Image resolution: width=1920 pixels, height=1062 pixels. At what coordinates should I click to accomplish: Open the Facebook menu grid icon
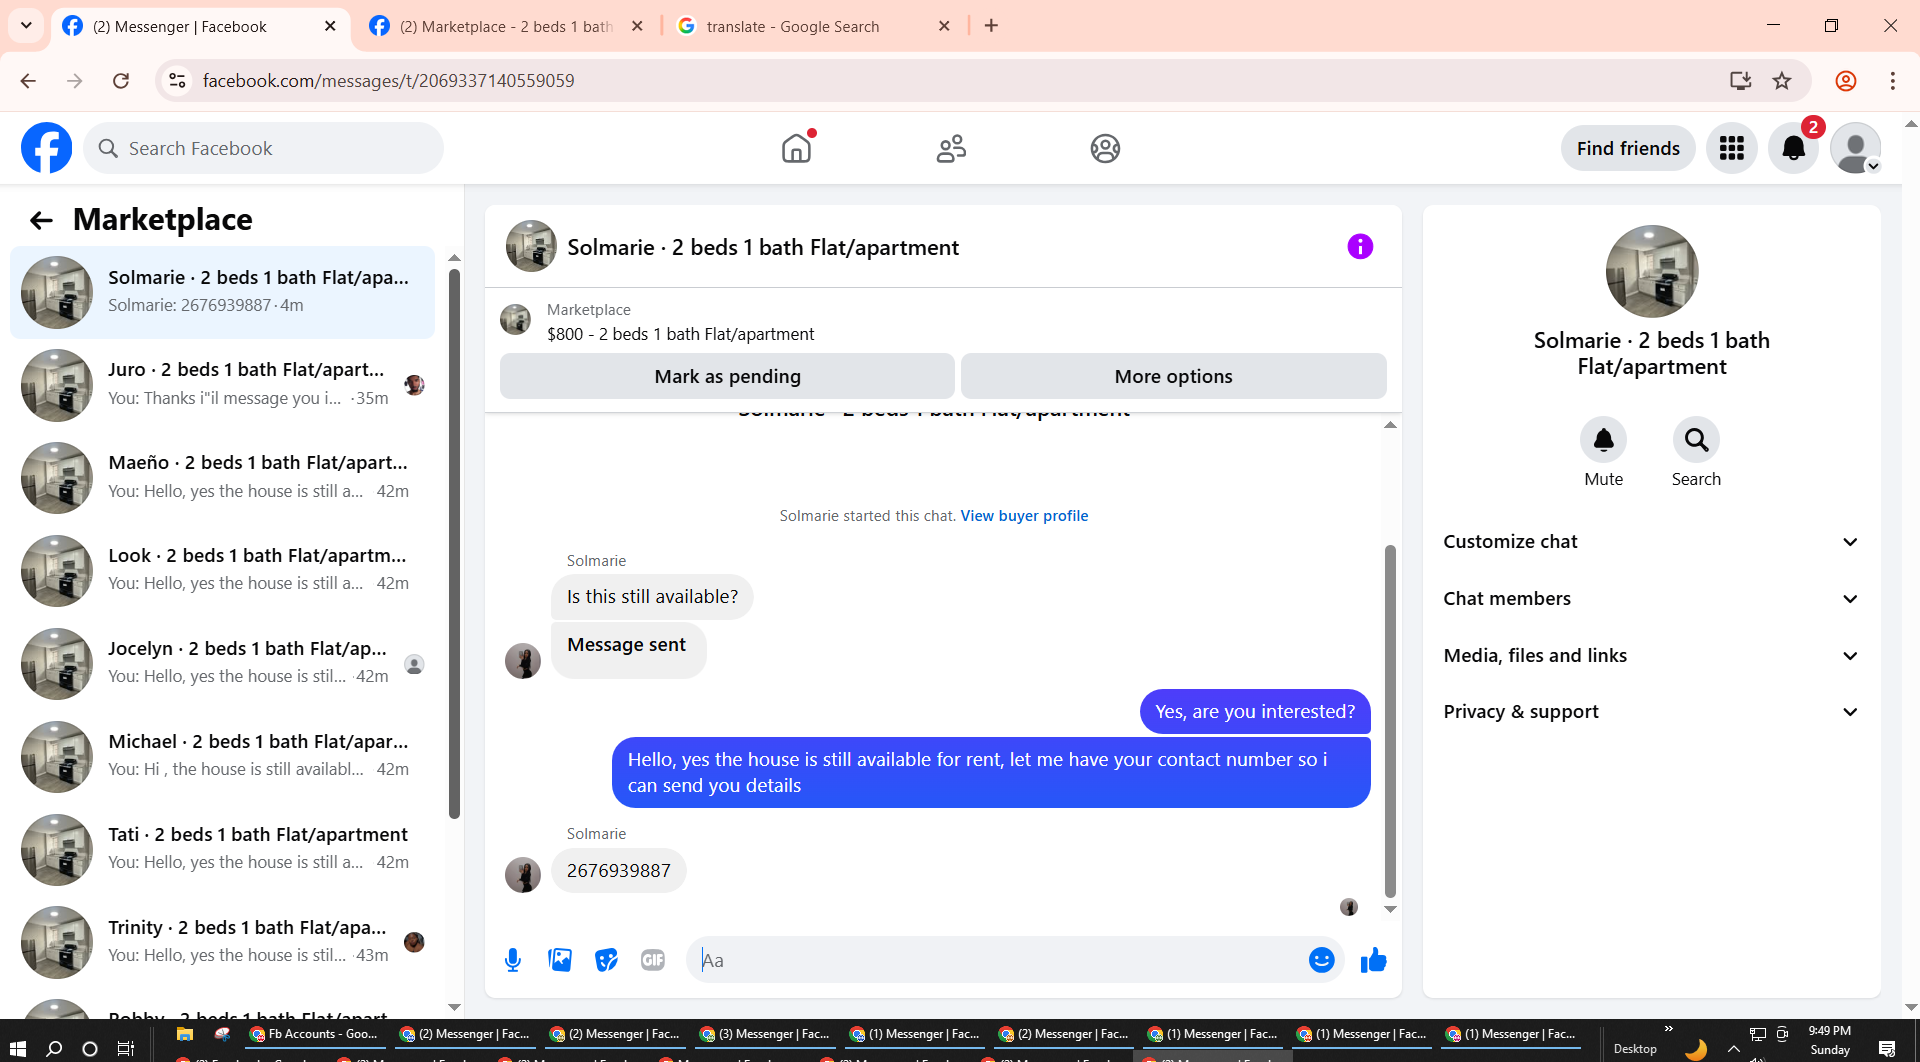pos(1732,148)
